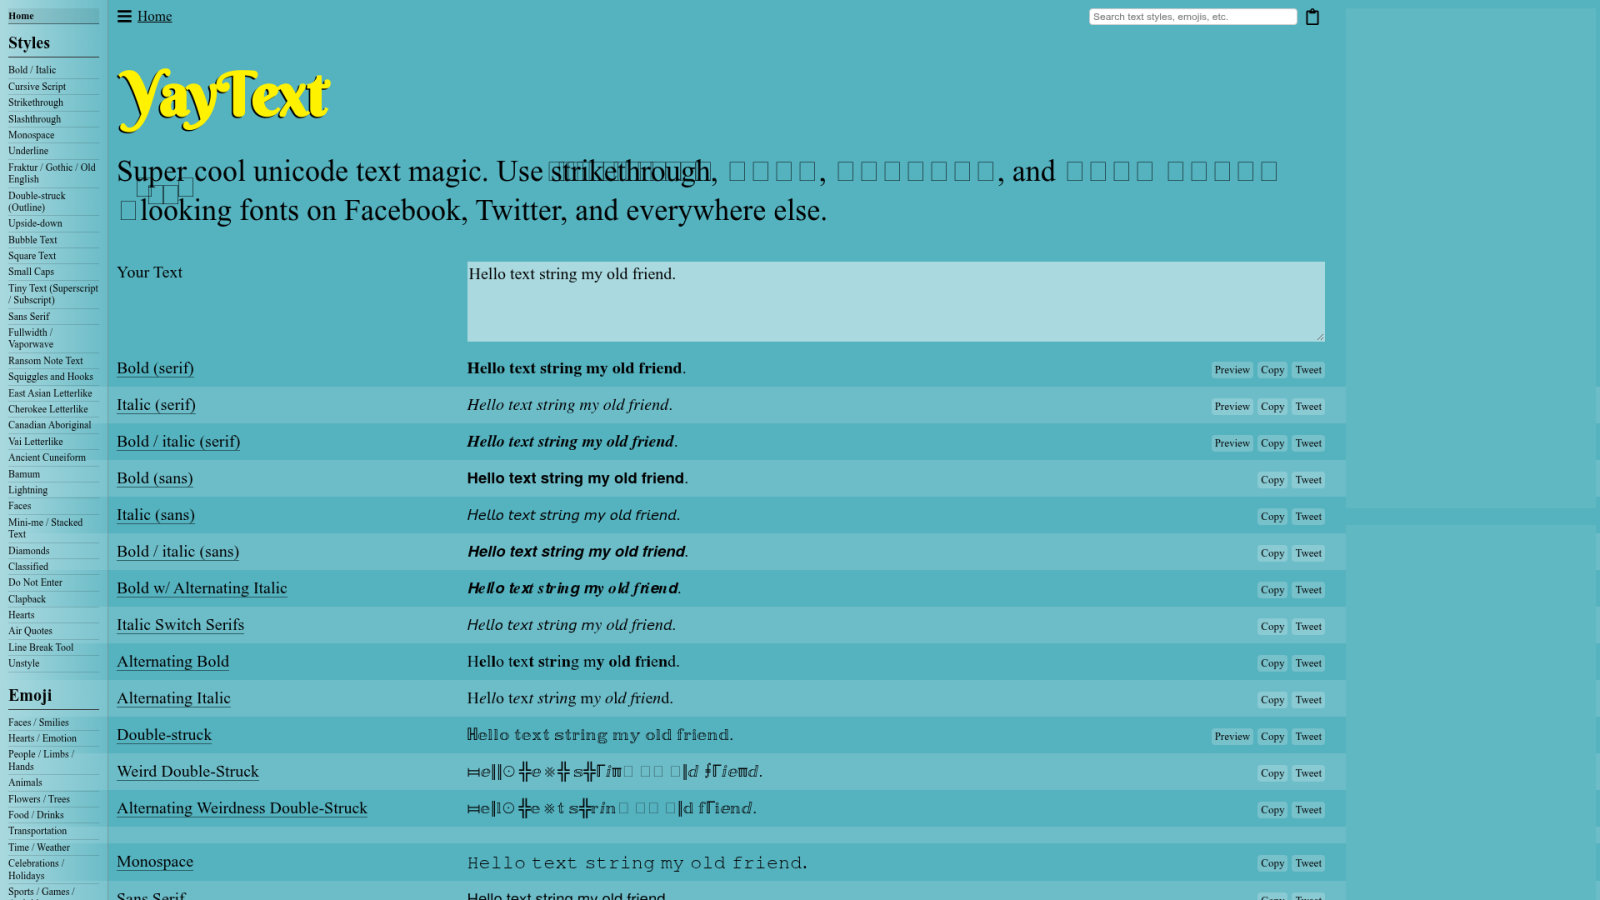Select Line Break Tool in sidebar
The width and height of the screenshot is (1600, 900).
coord(41,648)
